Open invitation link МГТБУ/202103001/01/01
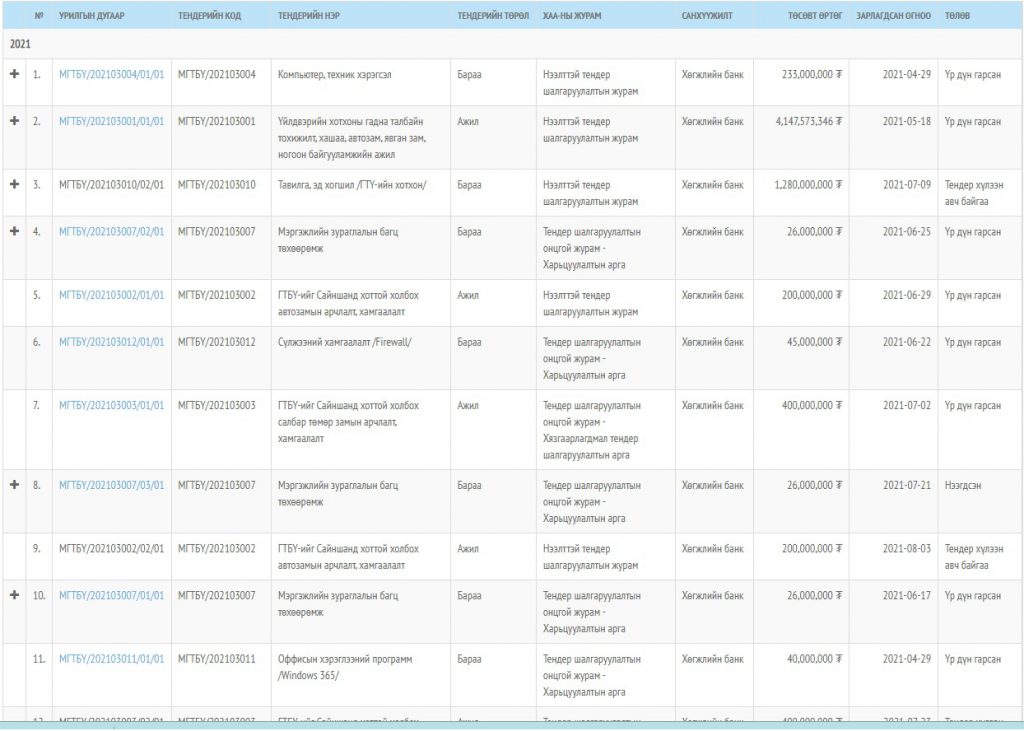1024x731 pixels. tap(112, 122)
